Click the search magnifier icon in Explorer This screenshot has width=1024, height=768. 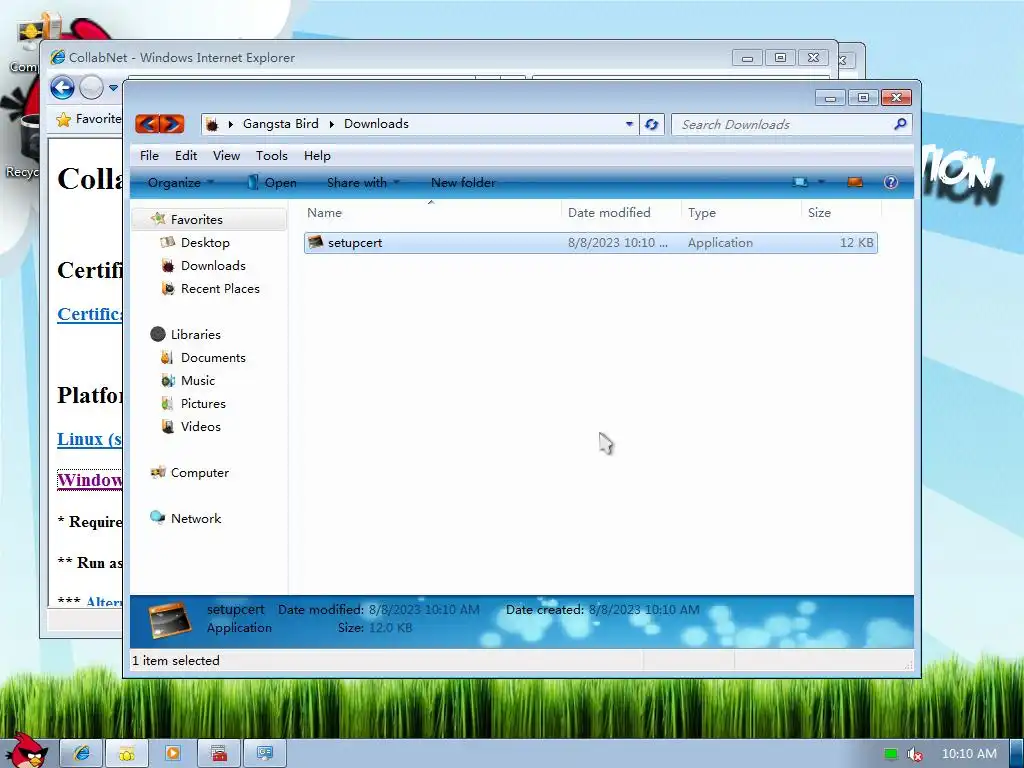point(900,124)
